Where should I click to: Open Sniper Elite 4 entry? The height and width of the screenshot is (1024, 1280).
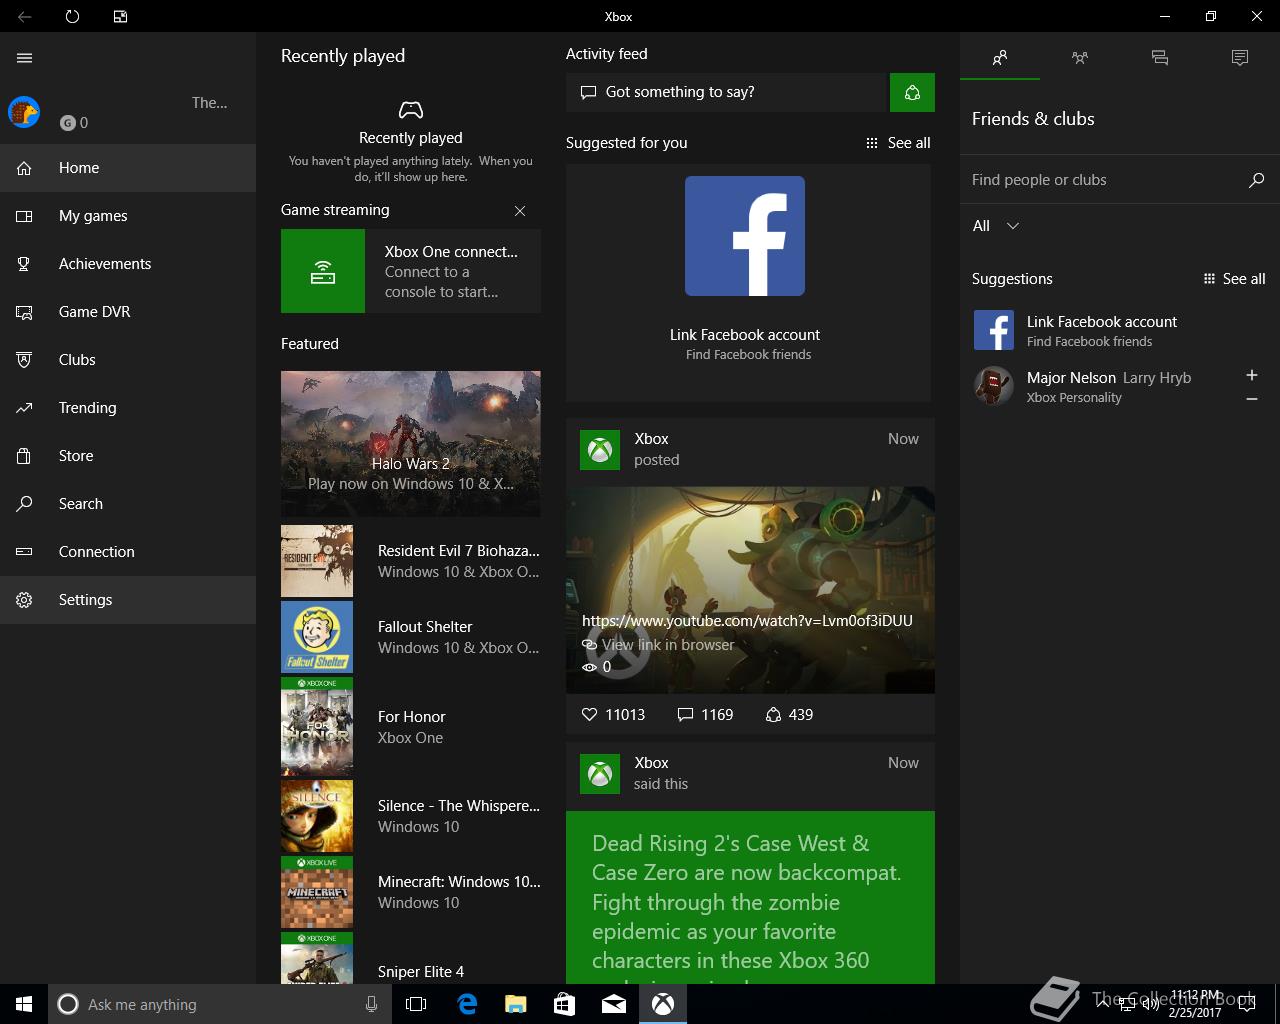click(x=411, y=958)
